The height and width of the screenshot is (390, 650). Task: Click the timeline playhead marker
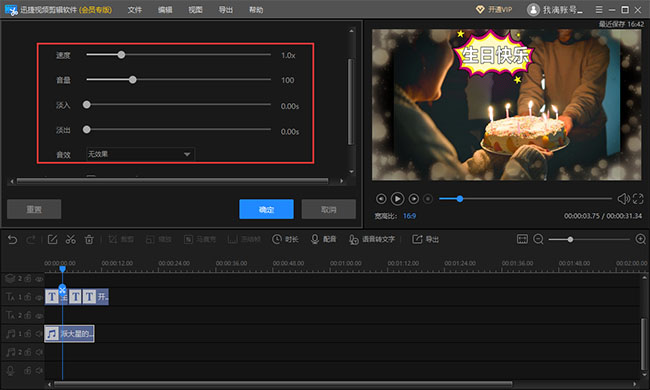pos(62,269)
